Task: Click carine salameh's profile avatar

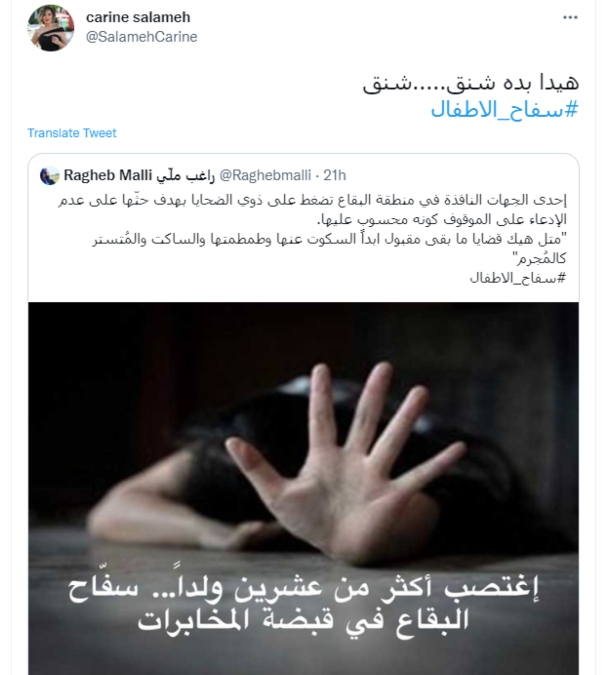Action: tap(51, 28)
